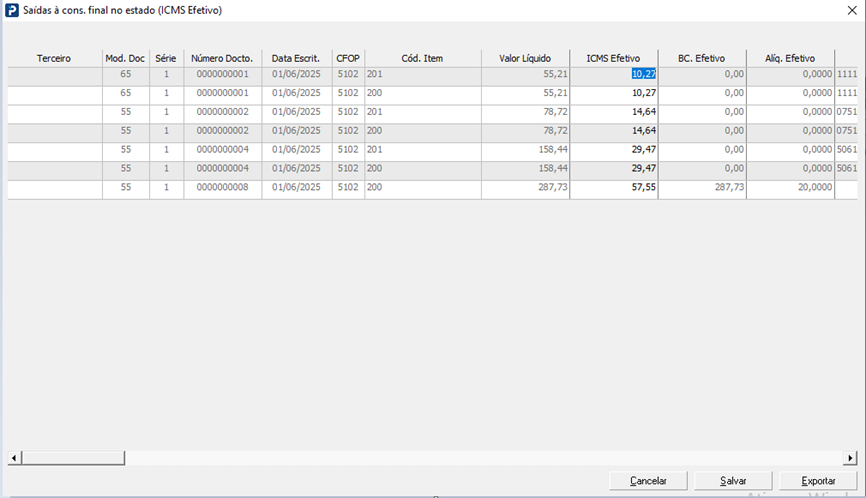
Task: Select ICMS 14,64 for document 0000000002 item 201
Action: (614, 112)
